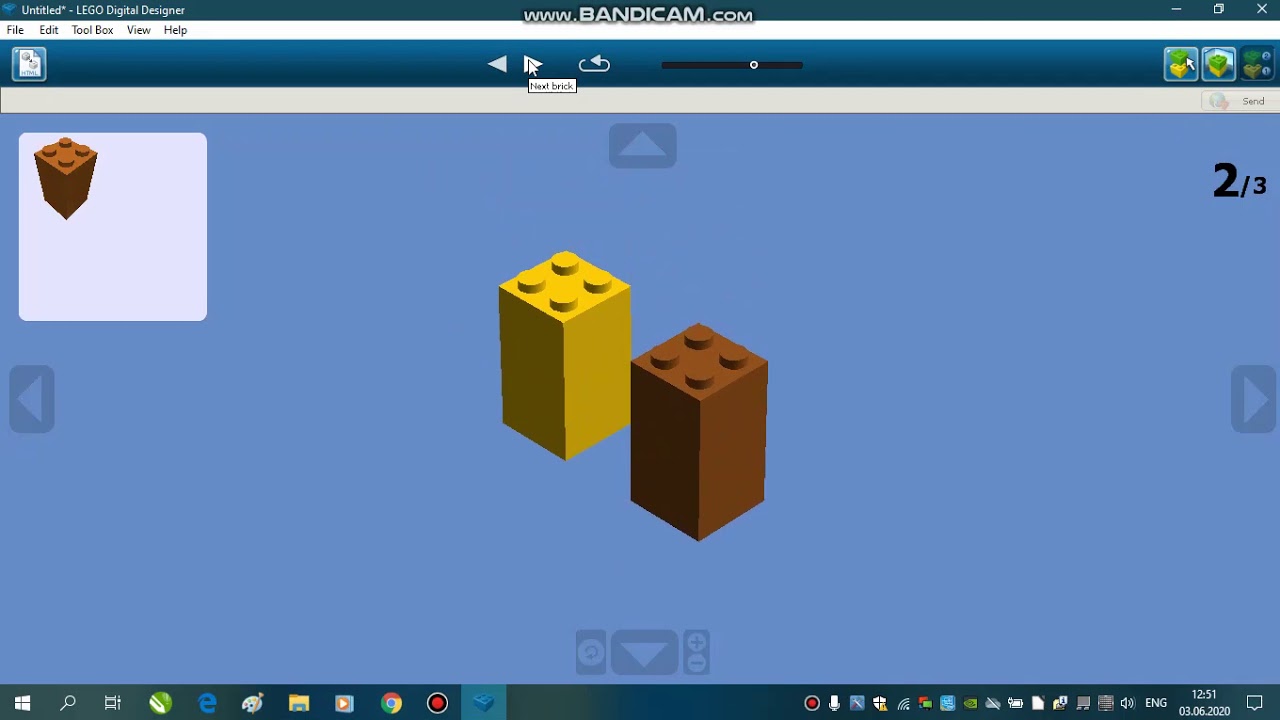Open the paint palette app on the taskbar
Screen dimensions: 1280x720
(x=252, y=703)
